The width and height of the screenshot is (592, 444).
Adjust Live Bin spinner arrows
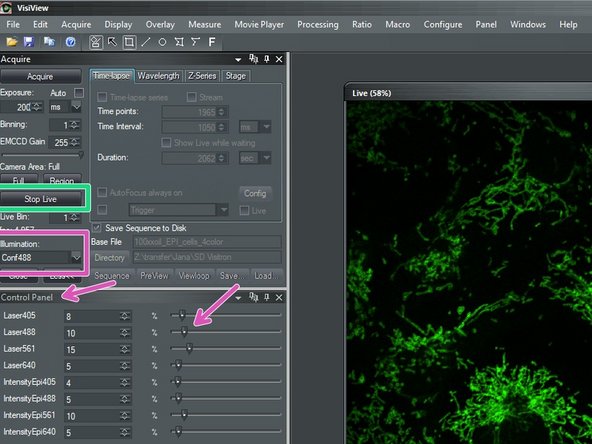[x=75, y=218]
